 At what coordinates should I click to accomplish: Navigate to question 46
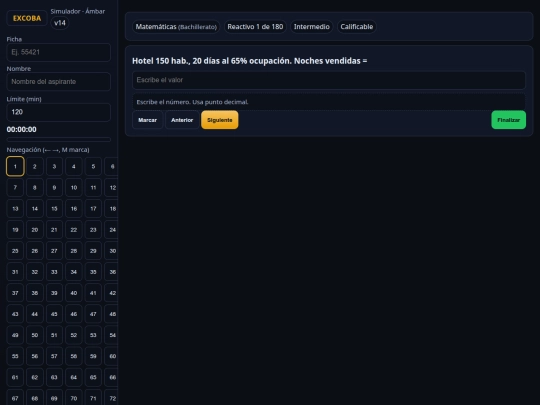pos(74,314)
